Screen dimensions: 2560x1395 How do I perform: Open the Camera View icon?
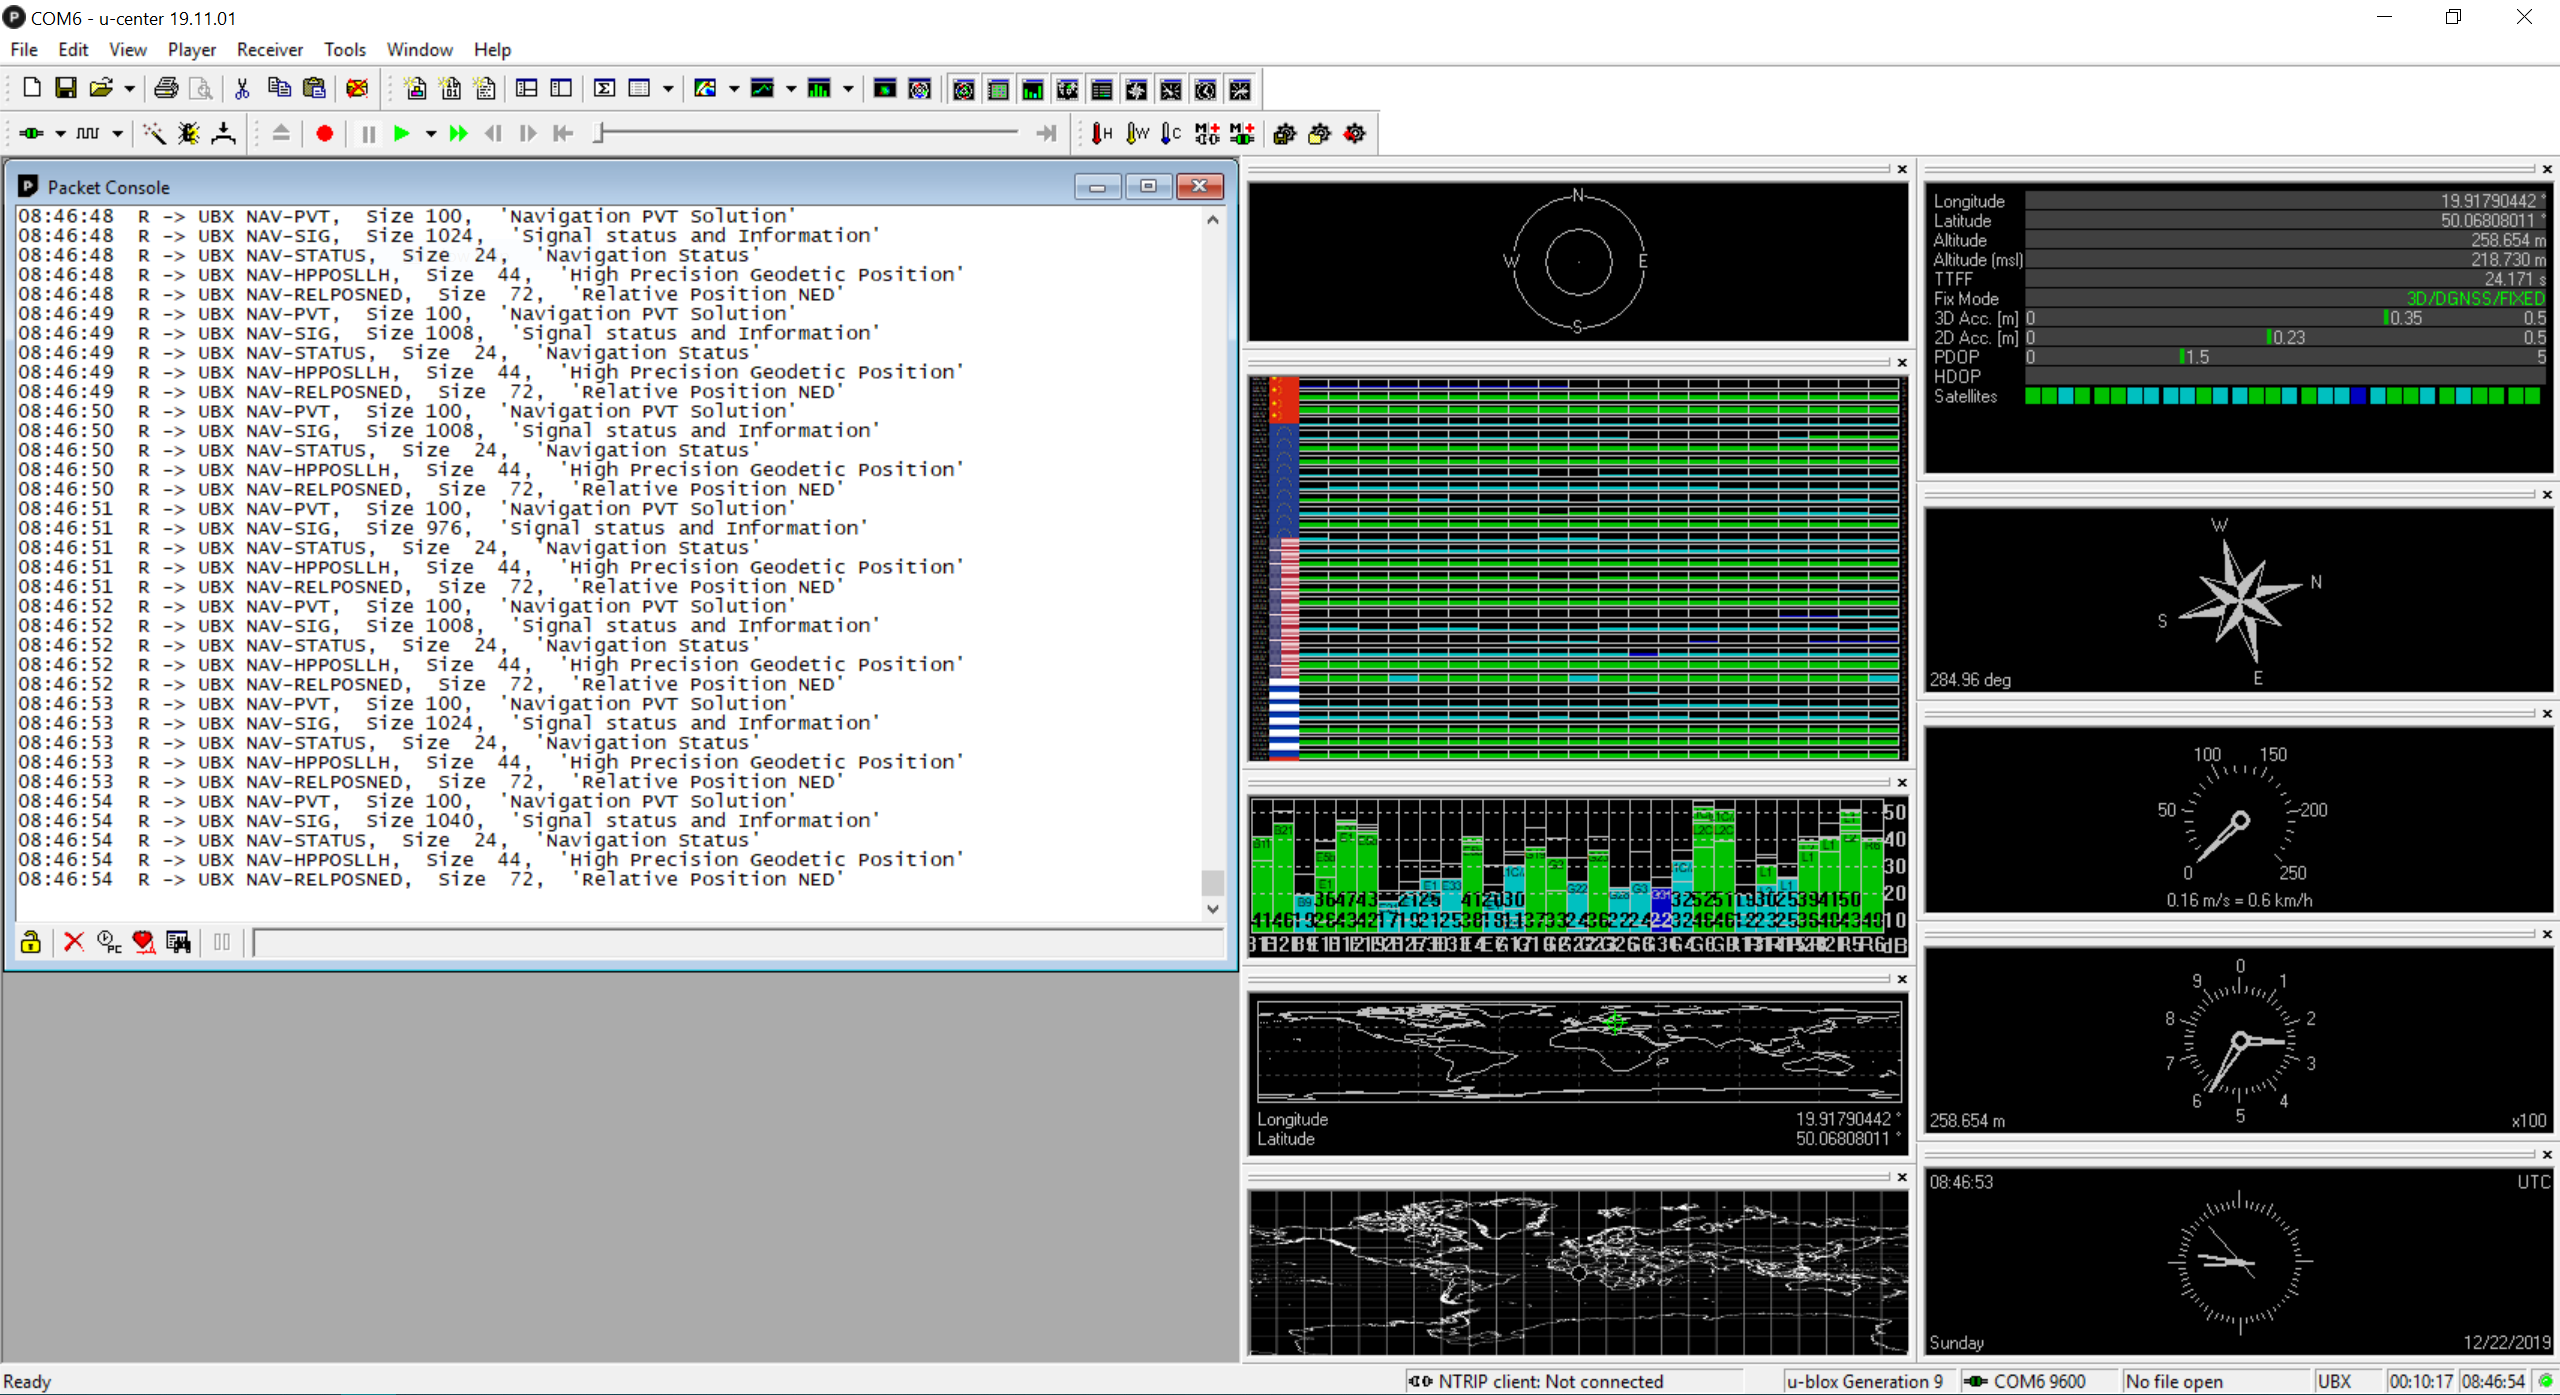coord(885,89)
